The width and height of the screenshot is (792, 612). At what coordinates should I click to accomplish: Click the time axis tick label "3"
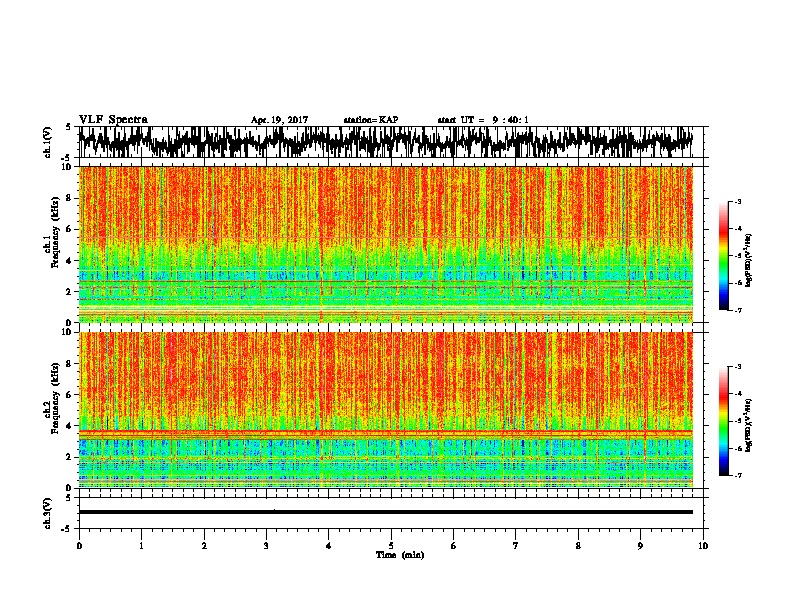pyautogui.click(x=266, y=546)
